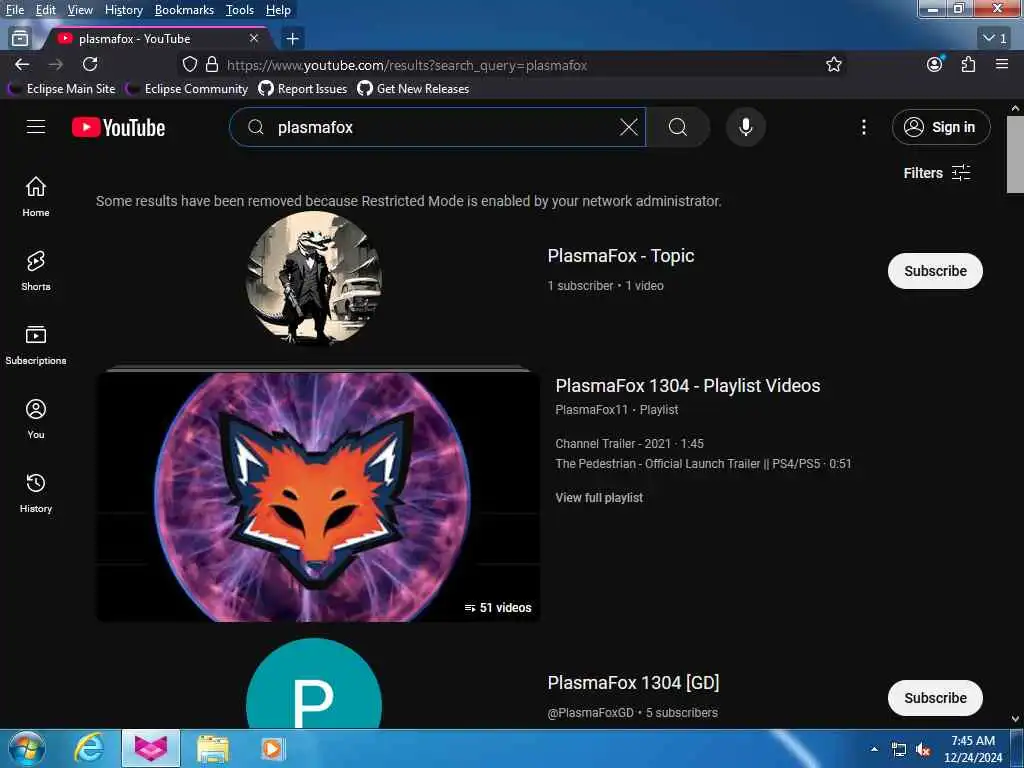Open Subscriptions in the sidebar

36,345
